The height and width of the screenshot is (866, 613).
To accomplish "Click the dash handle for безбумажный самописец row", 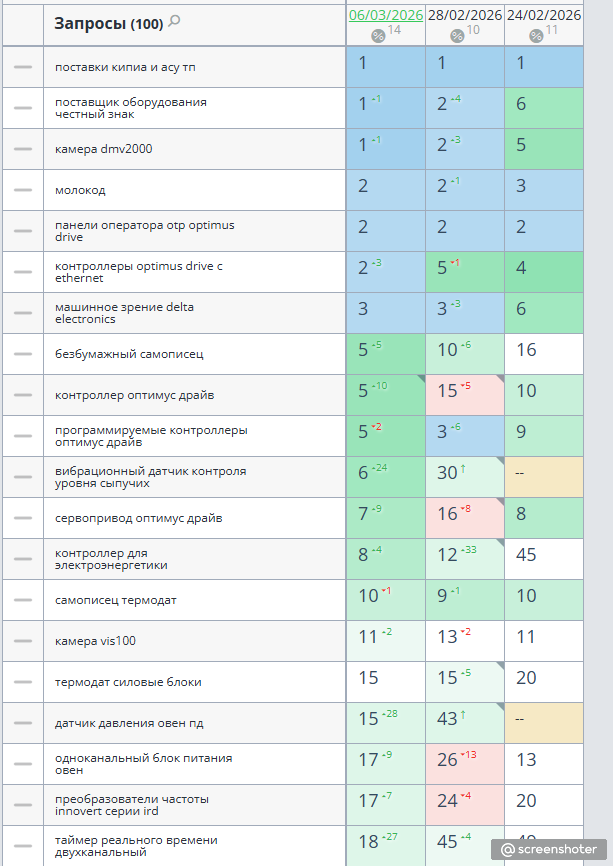I will pos(23,354).
